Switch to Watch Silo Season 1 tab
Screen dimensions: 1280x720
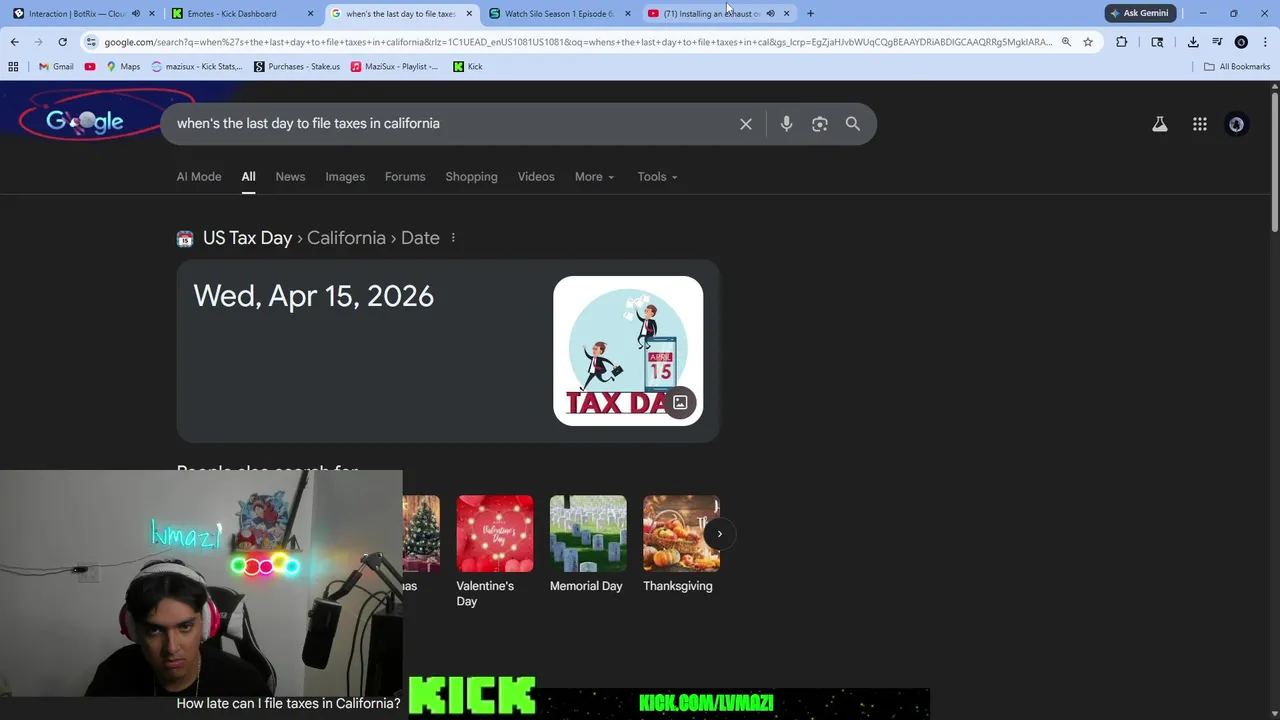click(x=558, y=13)
